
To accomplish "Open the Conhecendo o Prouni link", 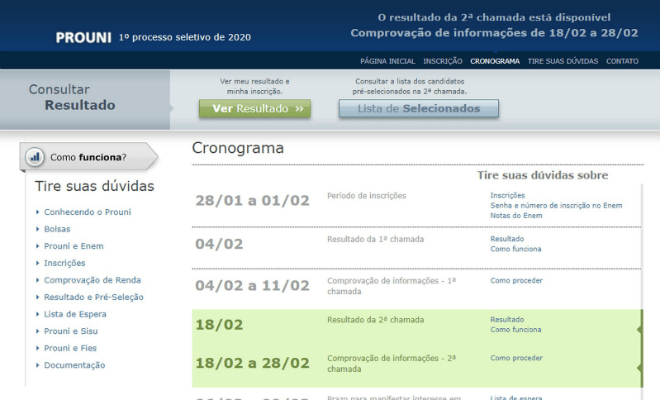I will click(x=88, y=212).
